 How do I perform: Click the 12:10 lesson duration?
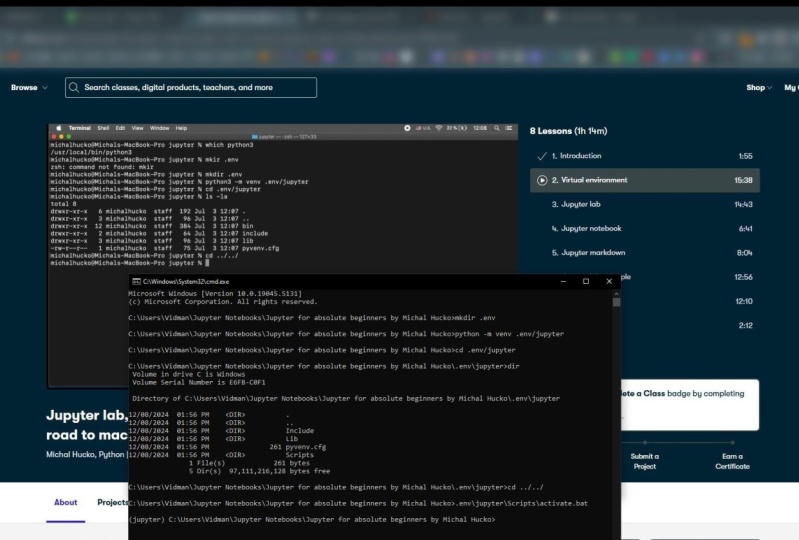pos(744,301)
